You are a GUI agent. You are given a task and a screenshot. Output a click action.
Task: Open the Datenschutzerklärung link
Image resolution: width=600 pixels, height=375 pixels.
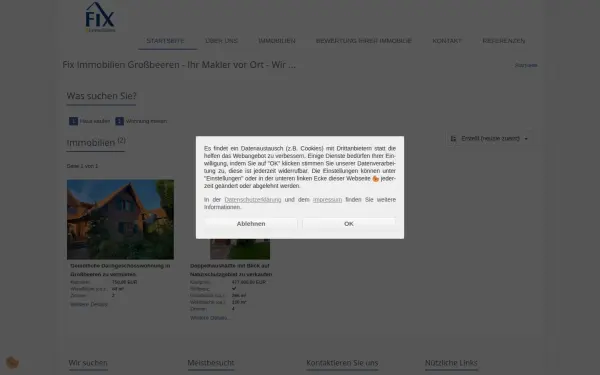(253, 200)
